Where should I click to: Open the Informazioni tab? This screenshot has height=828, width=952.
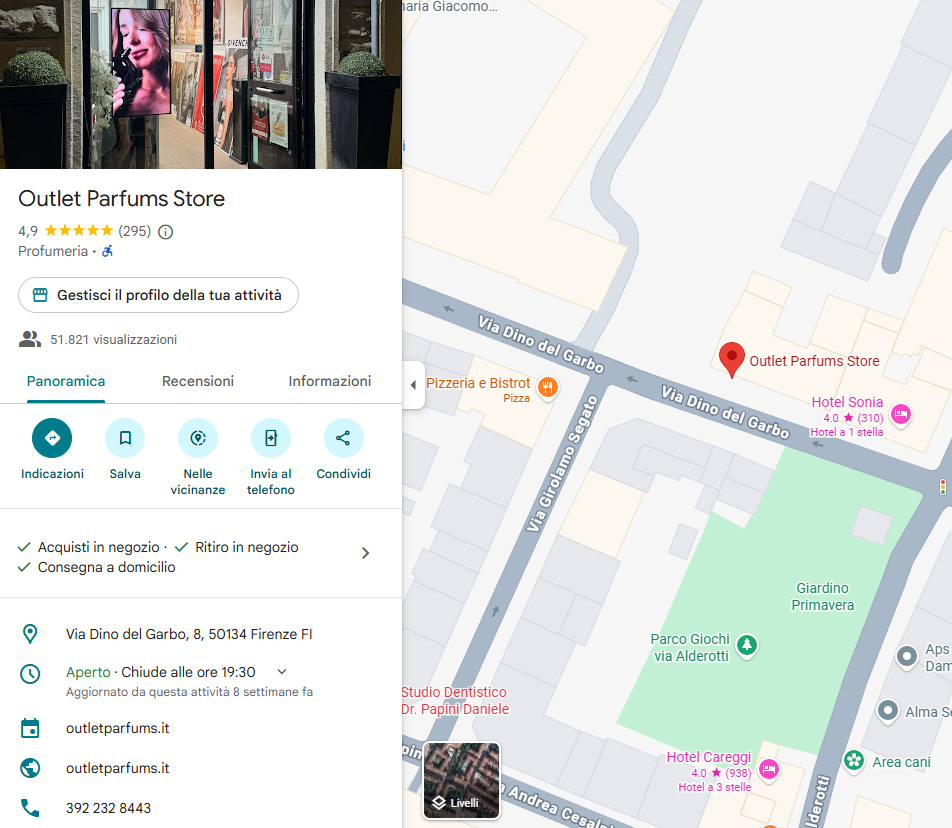coord(330,381)
